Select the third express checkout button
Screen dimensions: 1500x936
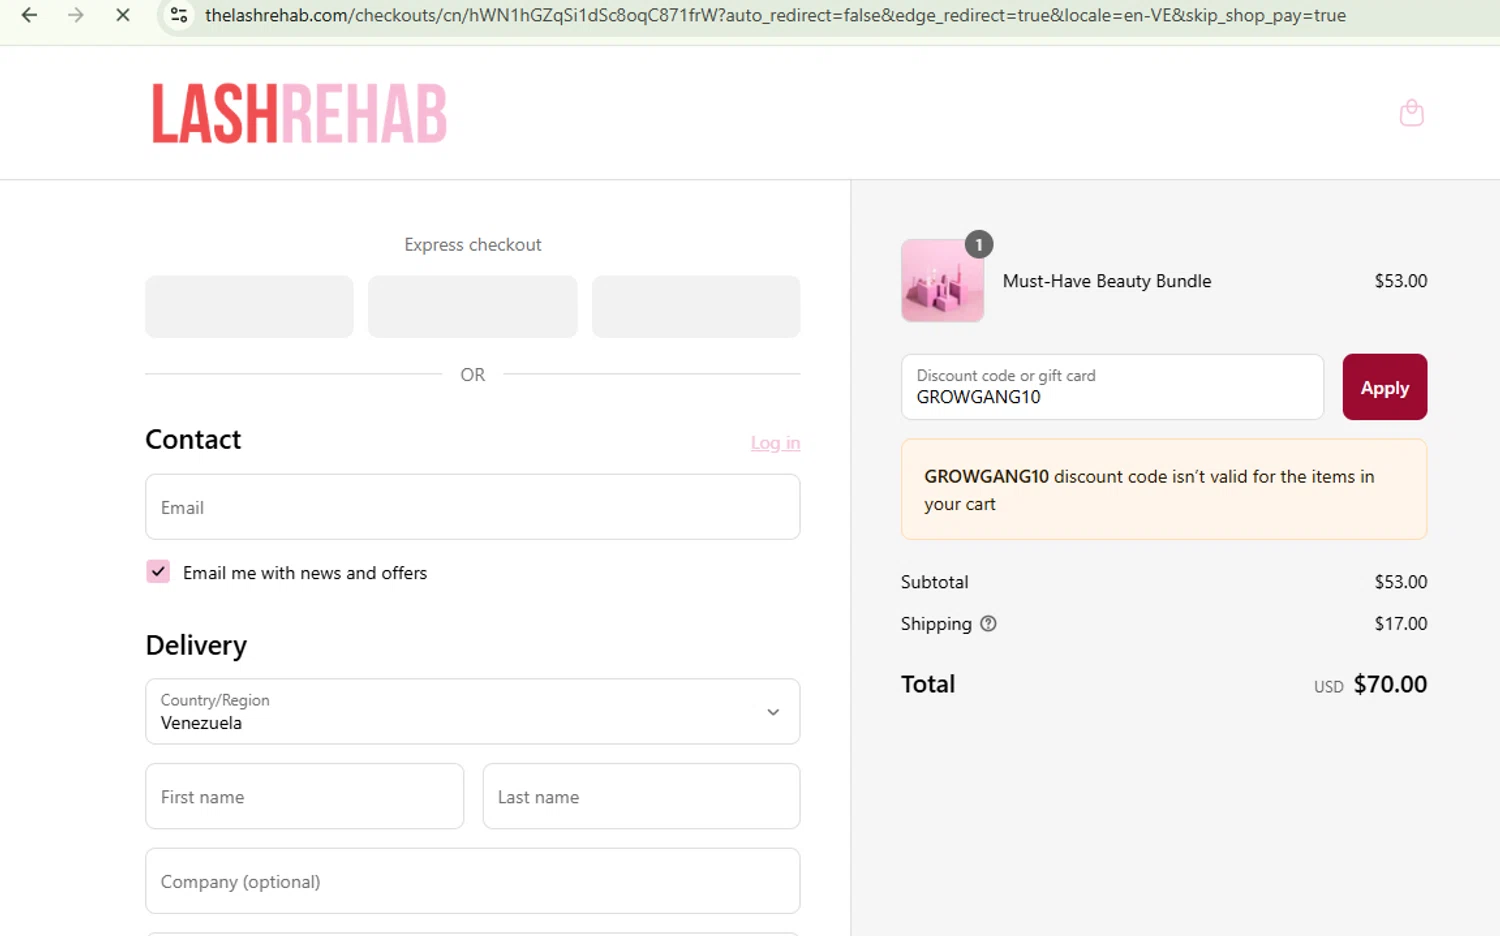pos(696,307)
